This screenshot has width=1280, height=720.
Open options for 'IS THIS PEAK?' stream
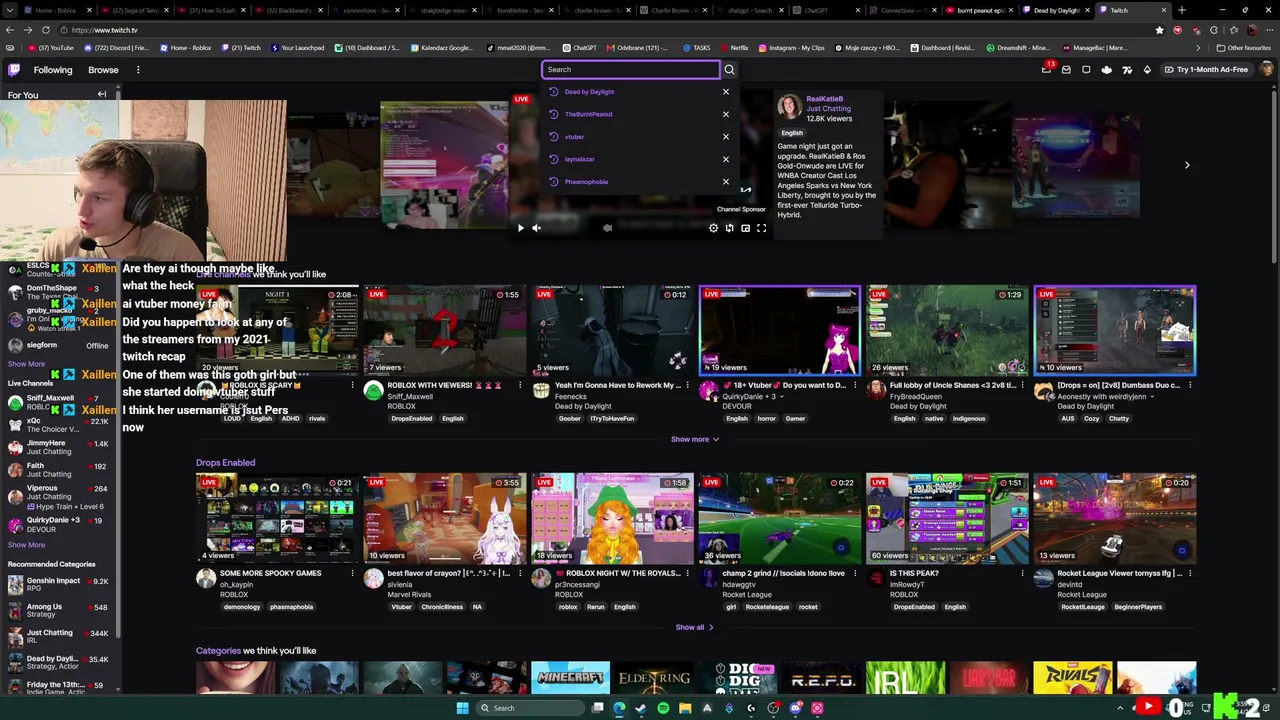pyautogui.click(x=1023, y=573)
